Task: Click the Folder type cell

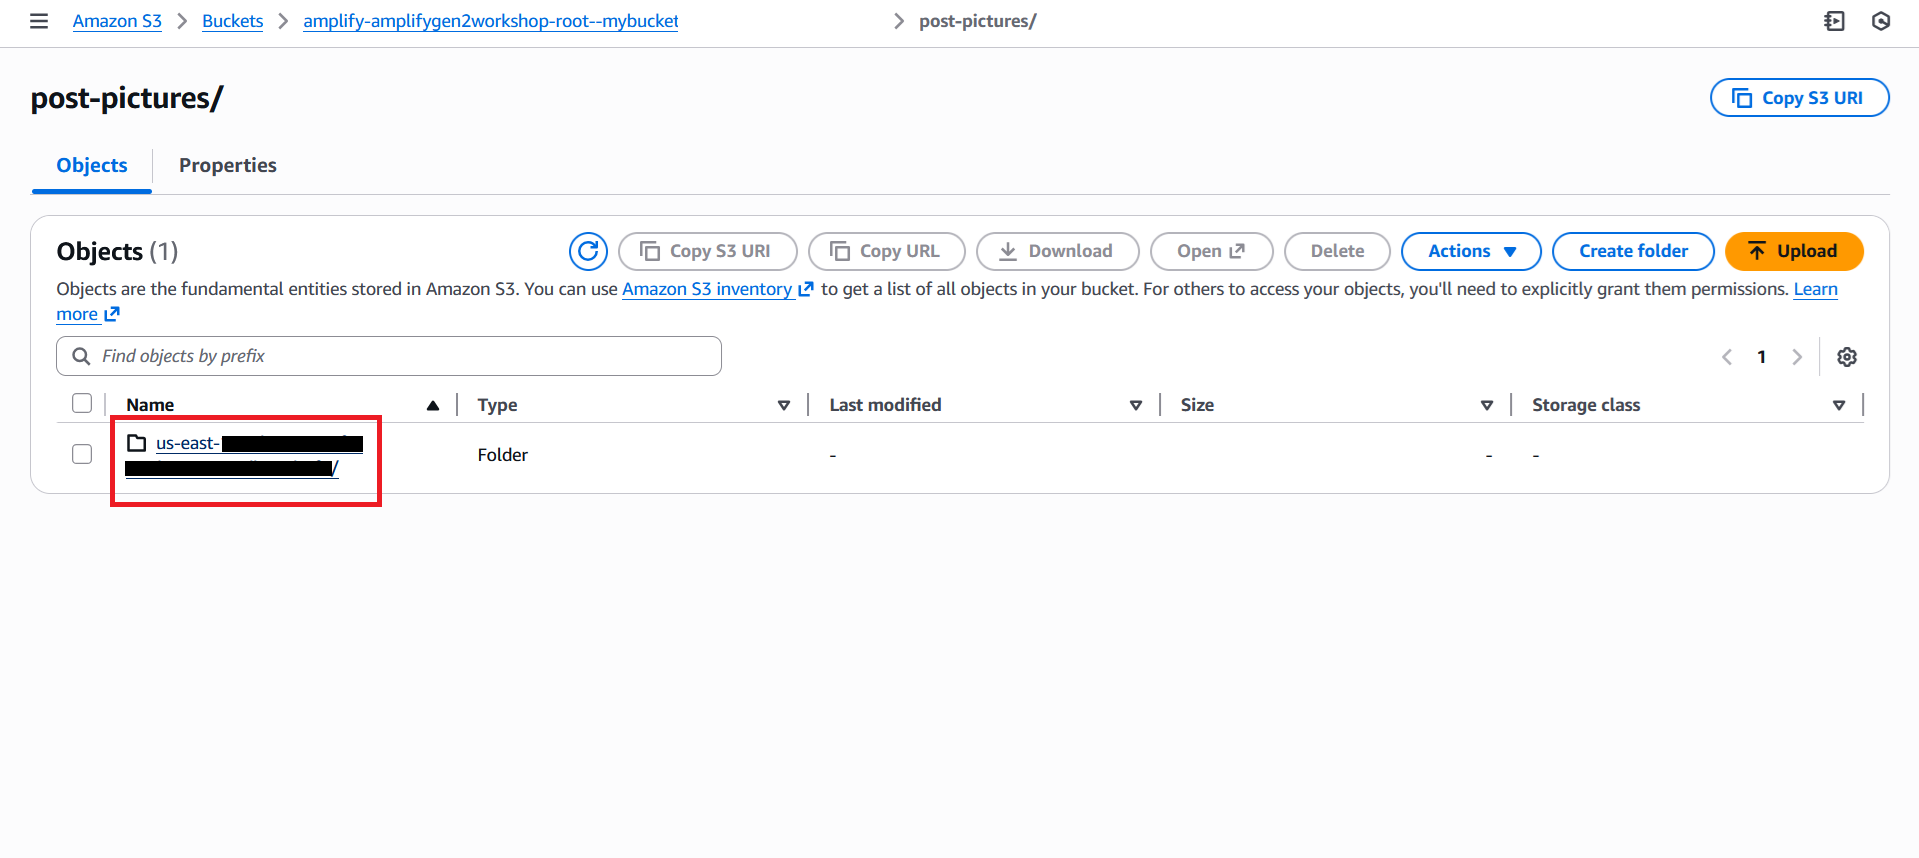Action: coord(502,455)
